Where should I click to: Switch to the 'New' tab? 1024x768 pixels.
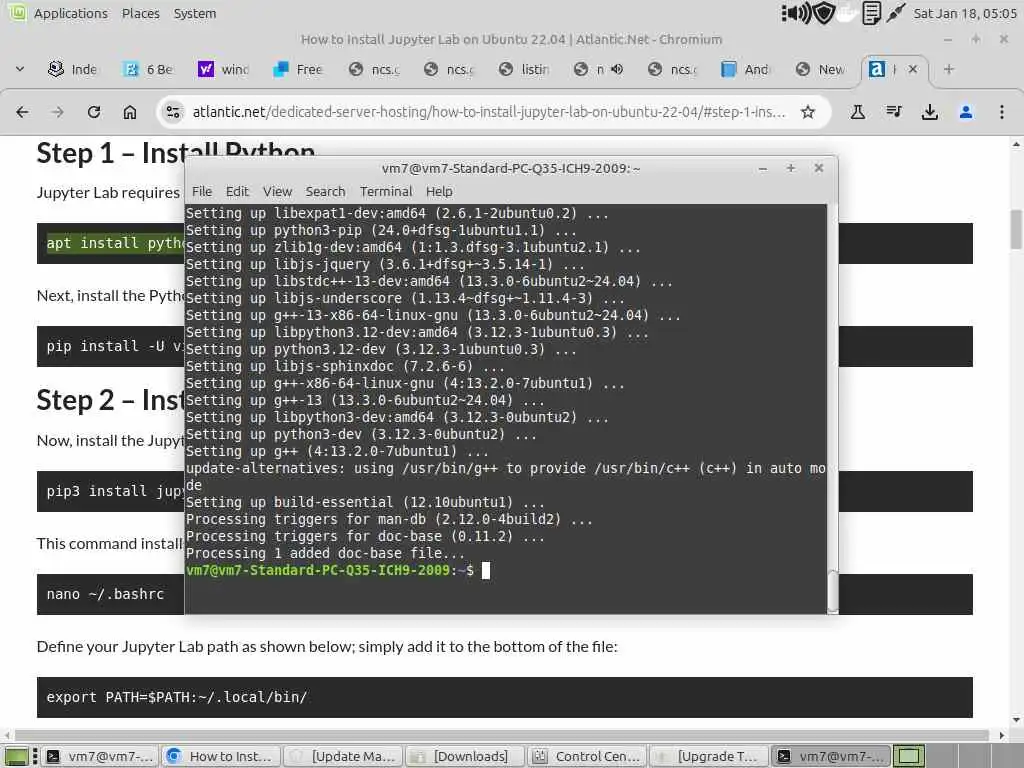[821, 69]
